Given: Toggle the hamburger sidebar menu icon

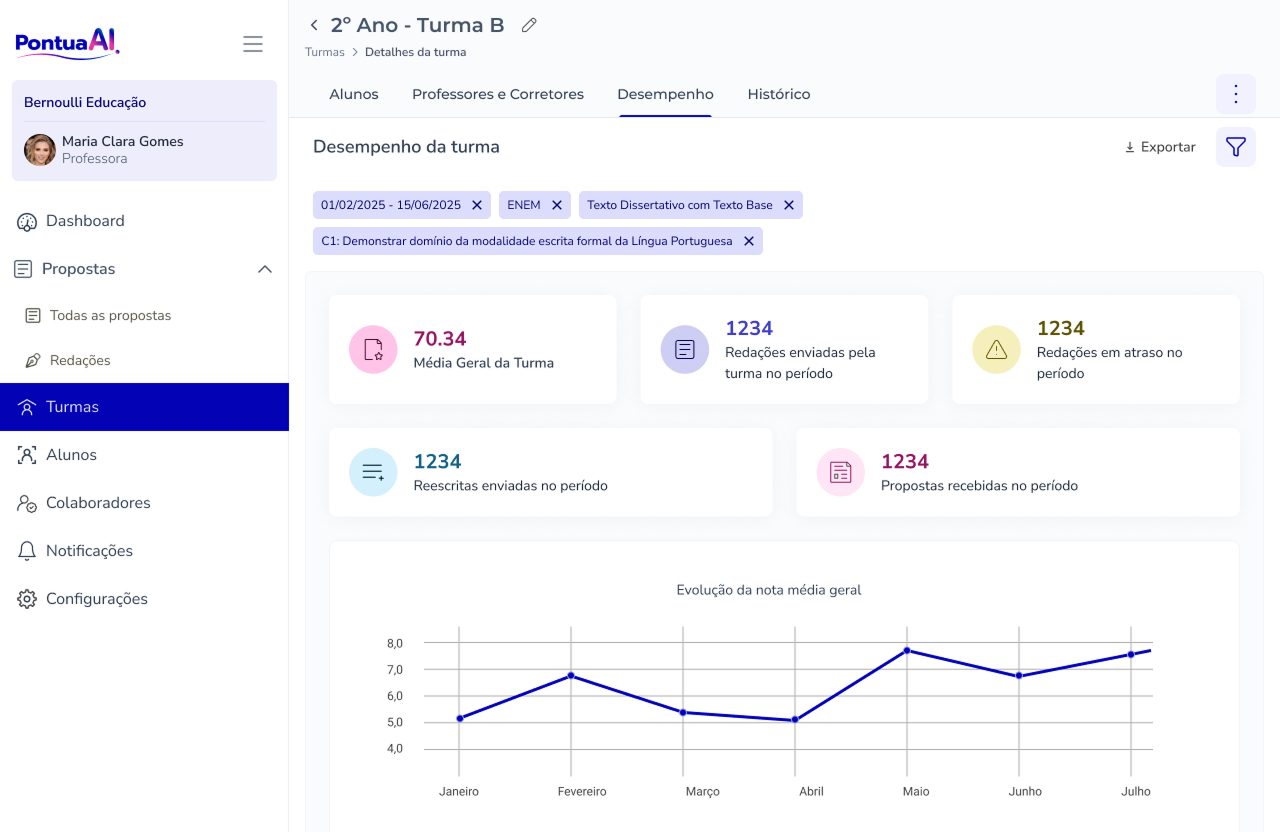Looking at the screenshot, I should 253,44.
